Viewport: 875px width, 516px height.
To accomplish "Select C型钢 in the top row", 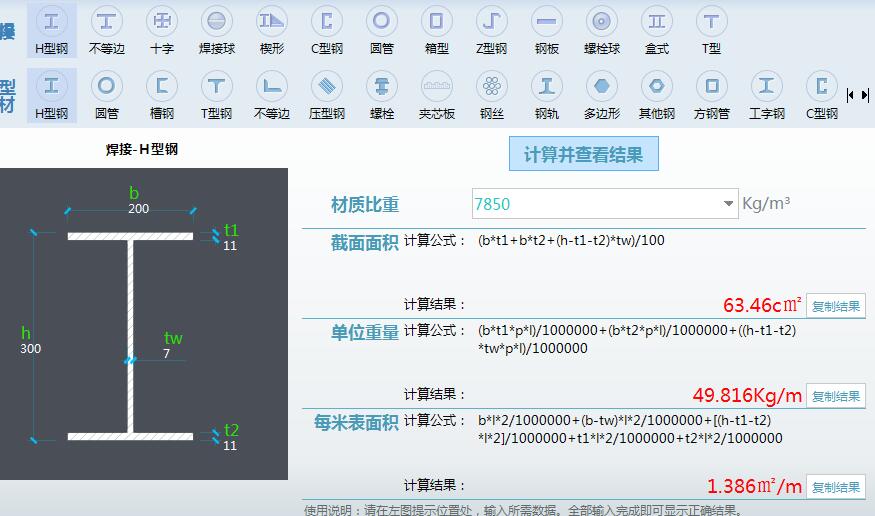I will [x=326, y=30].
